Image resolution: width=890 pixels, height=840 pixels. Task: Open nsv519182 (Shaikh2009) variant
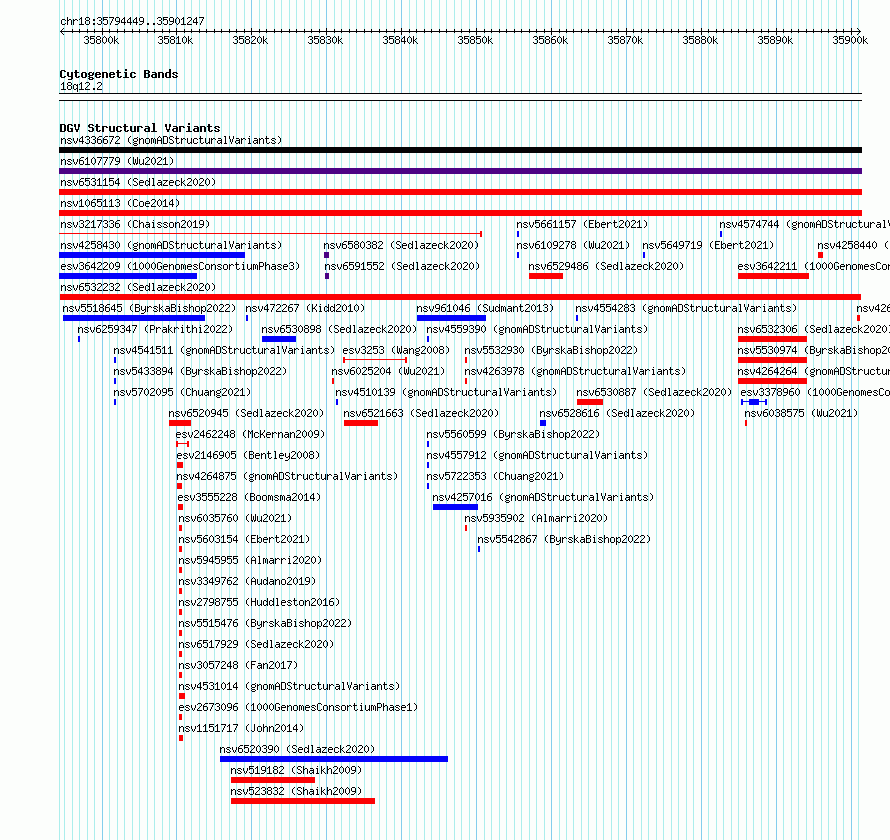coord(296,770)
